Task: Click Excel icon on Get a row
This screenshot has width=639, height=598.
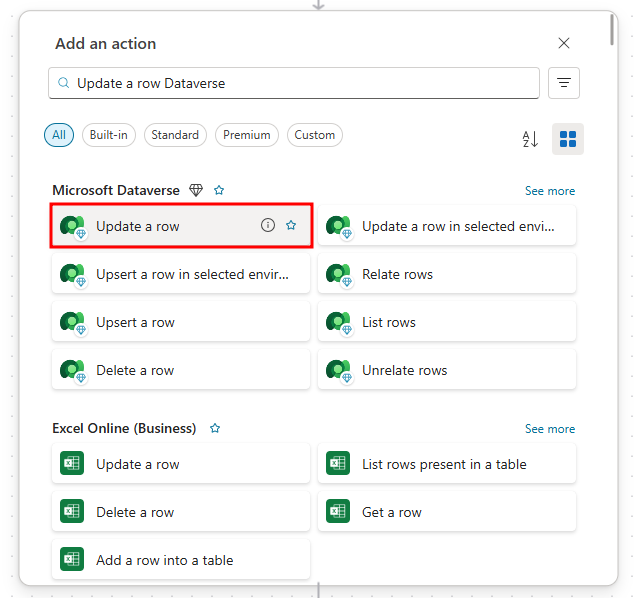Action: pos(338,511)
